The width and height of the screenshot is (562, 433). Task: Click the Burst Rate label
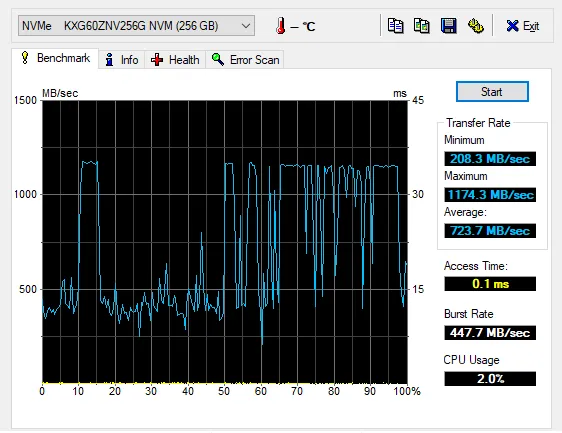click(468, 314)
